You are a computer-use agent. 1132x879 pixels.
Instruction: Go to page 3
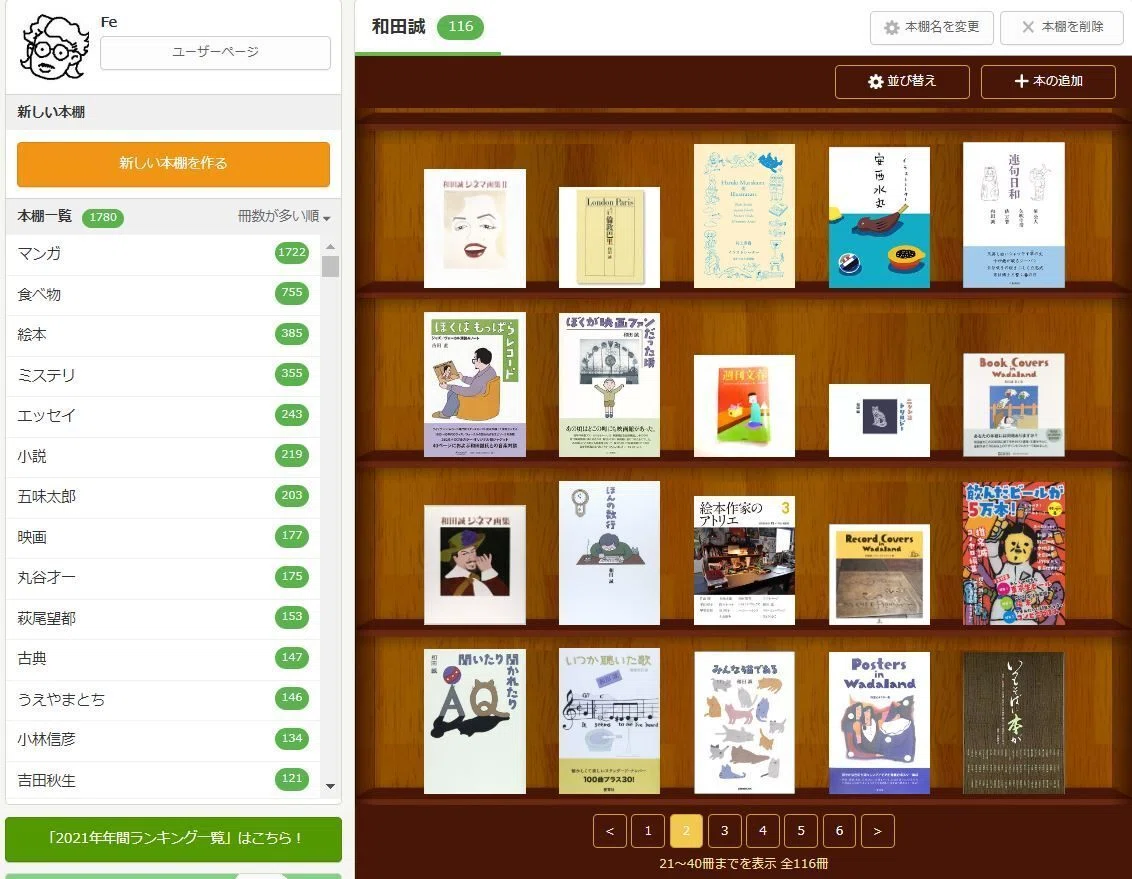[x=725, y=831]
